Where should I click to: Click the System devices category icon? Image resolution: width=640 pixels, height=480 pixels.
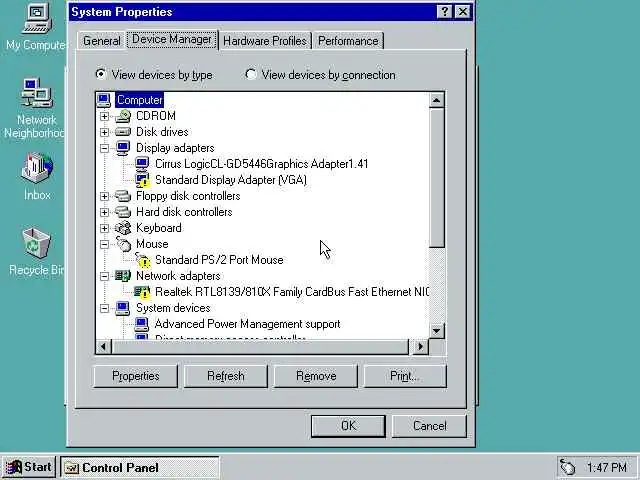123,308
